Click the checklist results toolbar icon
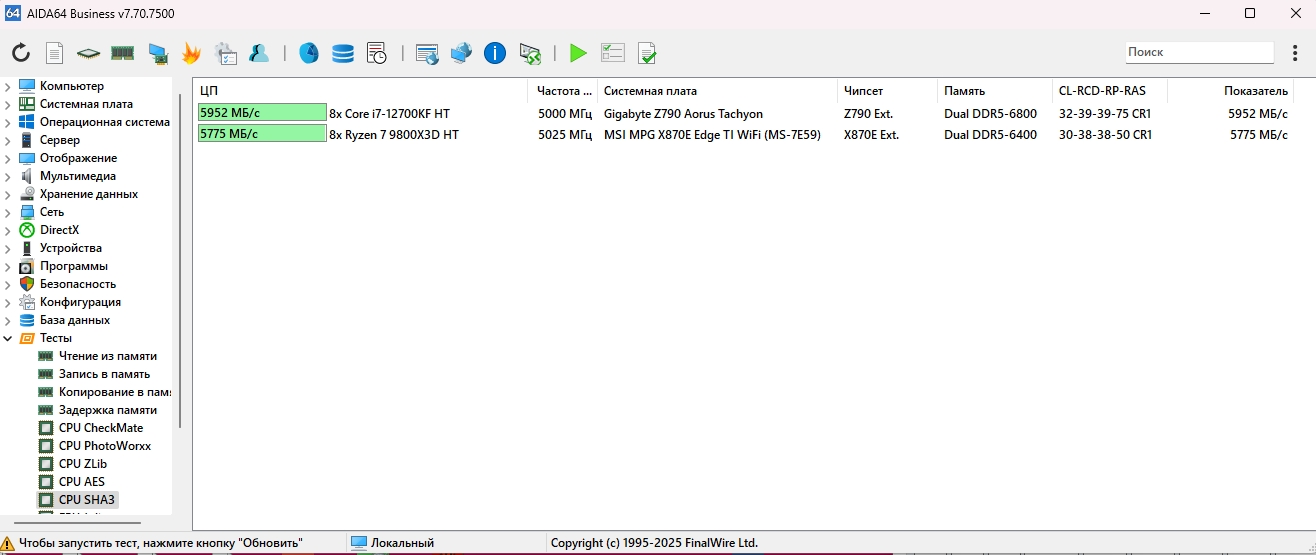This screenshot has width=1316, height=555. tap(613, 53)
